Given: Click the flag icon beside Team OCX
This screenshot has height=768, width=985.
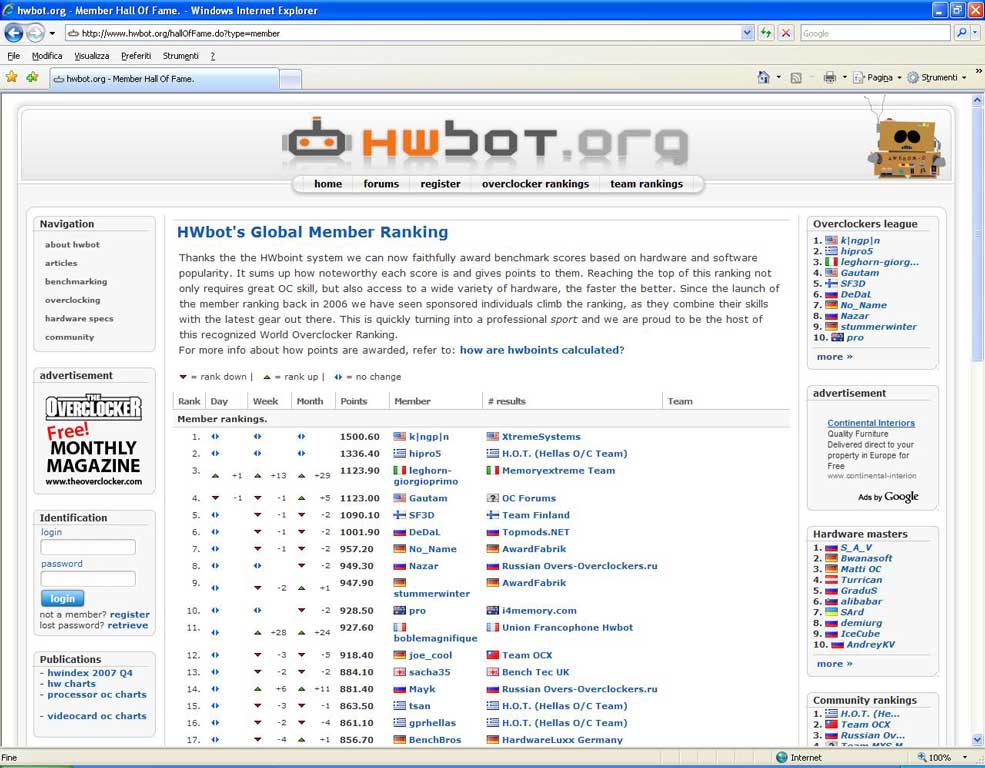Looking at the screenshot, I should pos(492,655).
